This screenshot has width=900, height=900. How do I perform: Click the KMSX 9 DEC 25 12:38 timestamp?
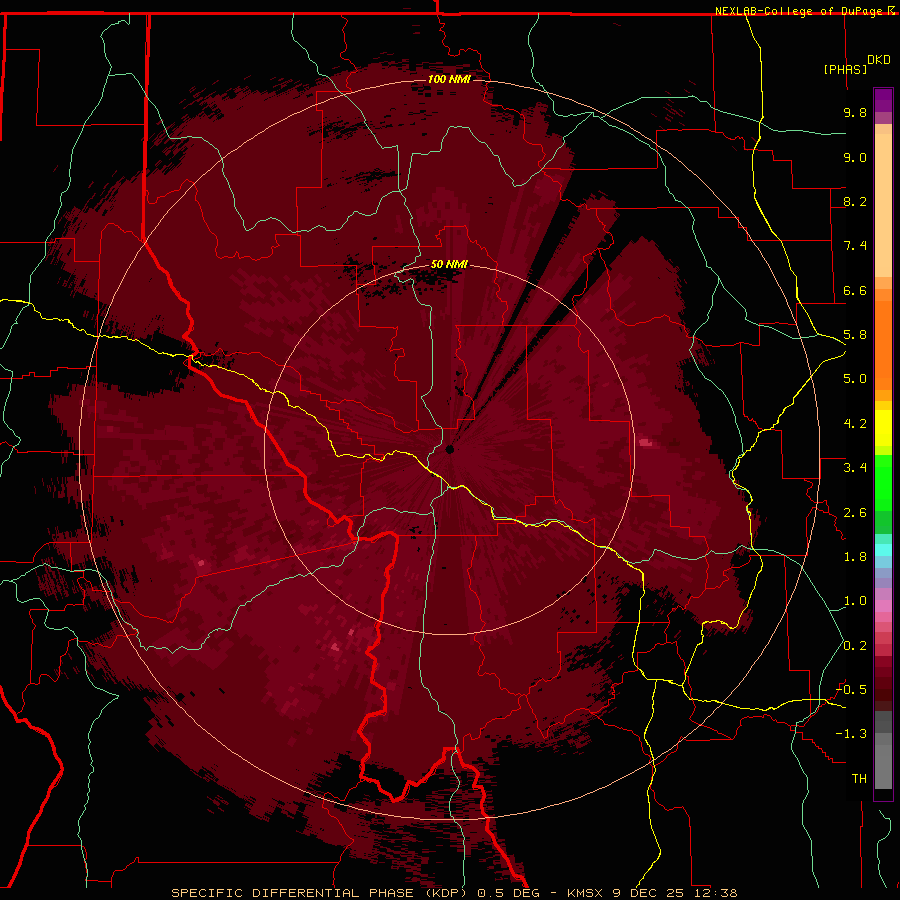[x=652, y=893]
